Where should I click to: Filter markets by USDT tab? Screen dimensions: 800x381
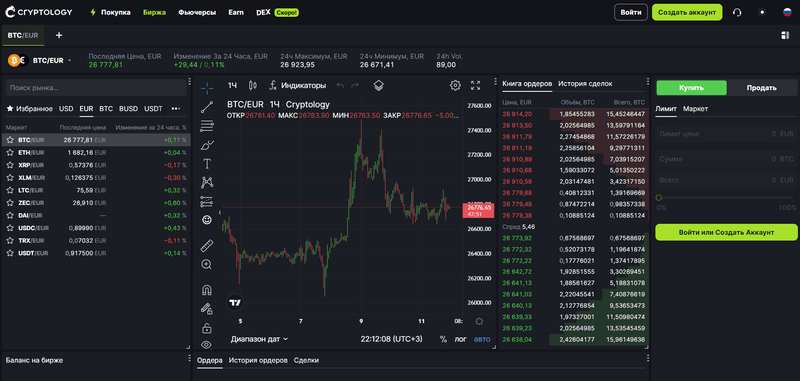click(x=153, y=109)
